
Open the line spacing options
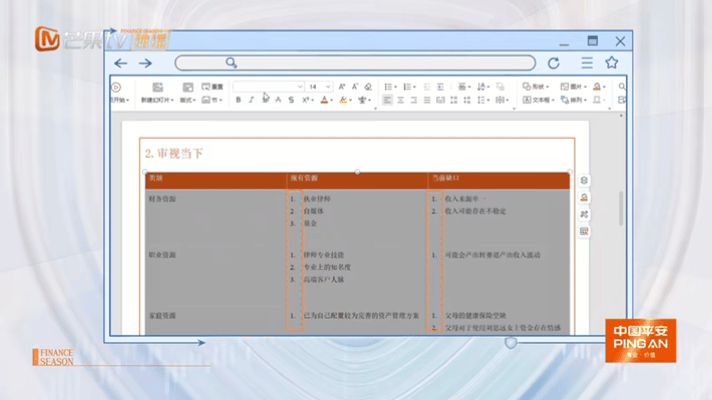coord(483,100)
